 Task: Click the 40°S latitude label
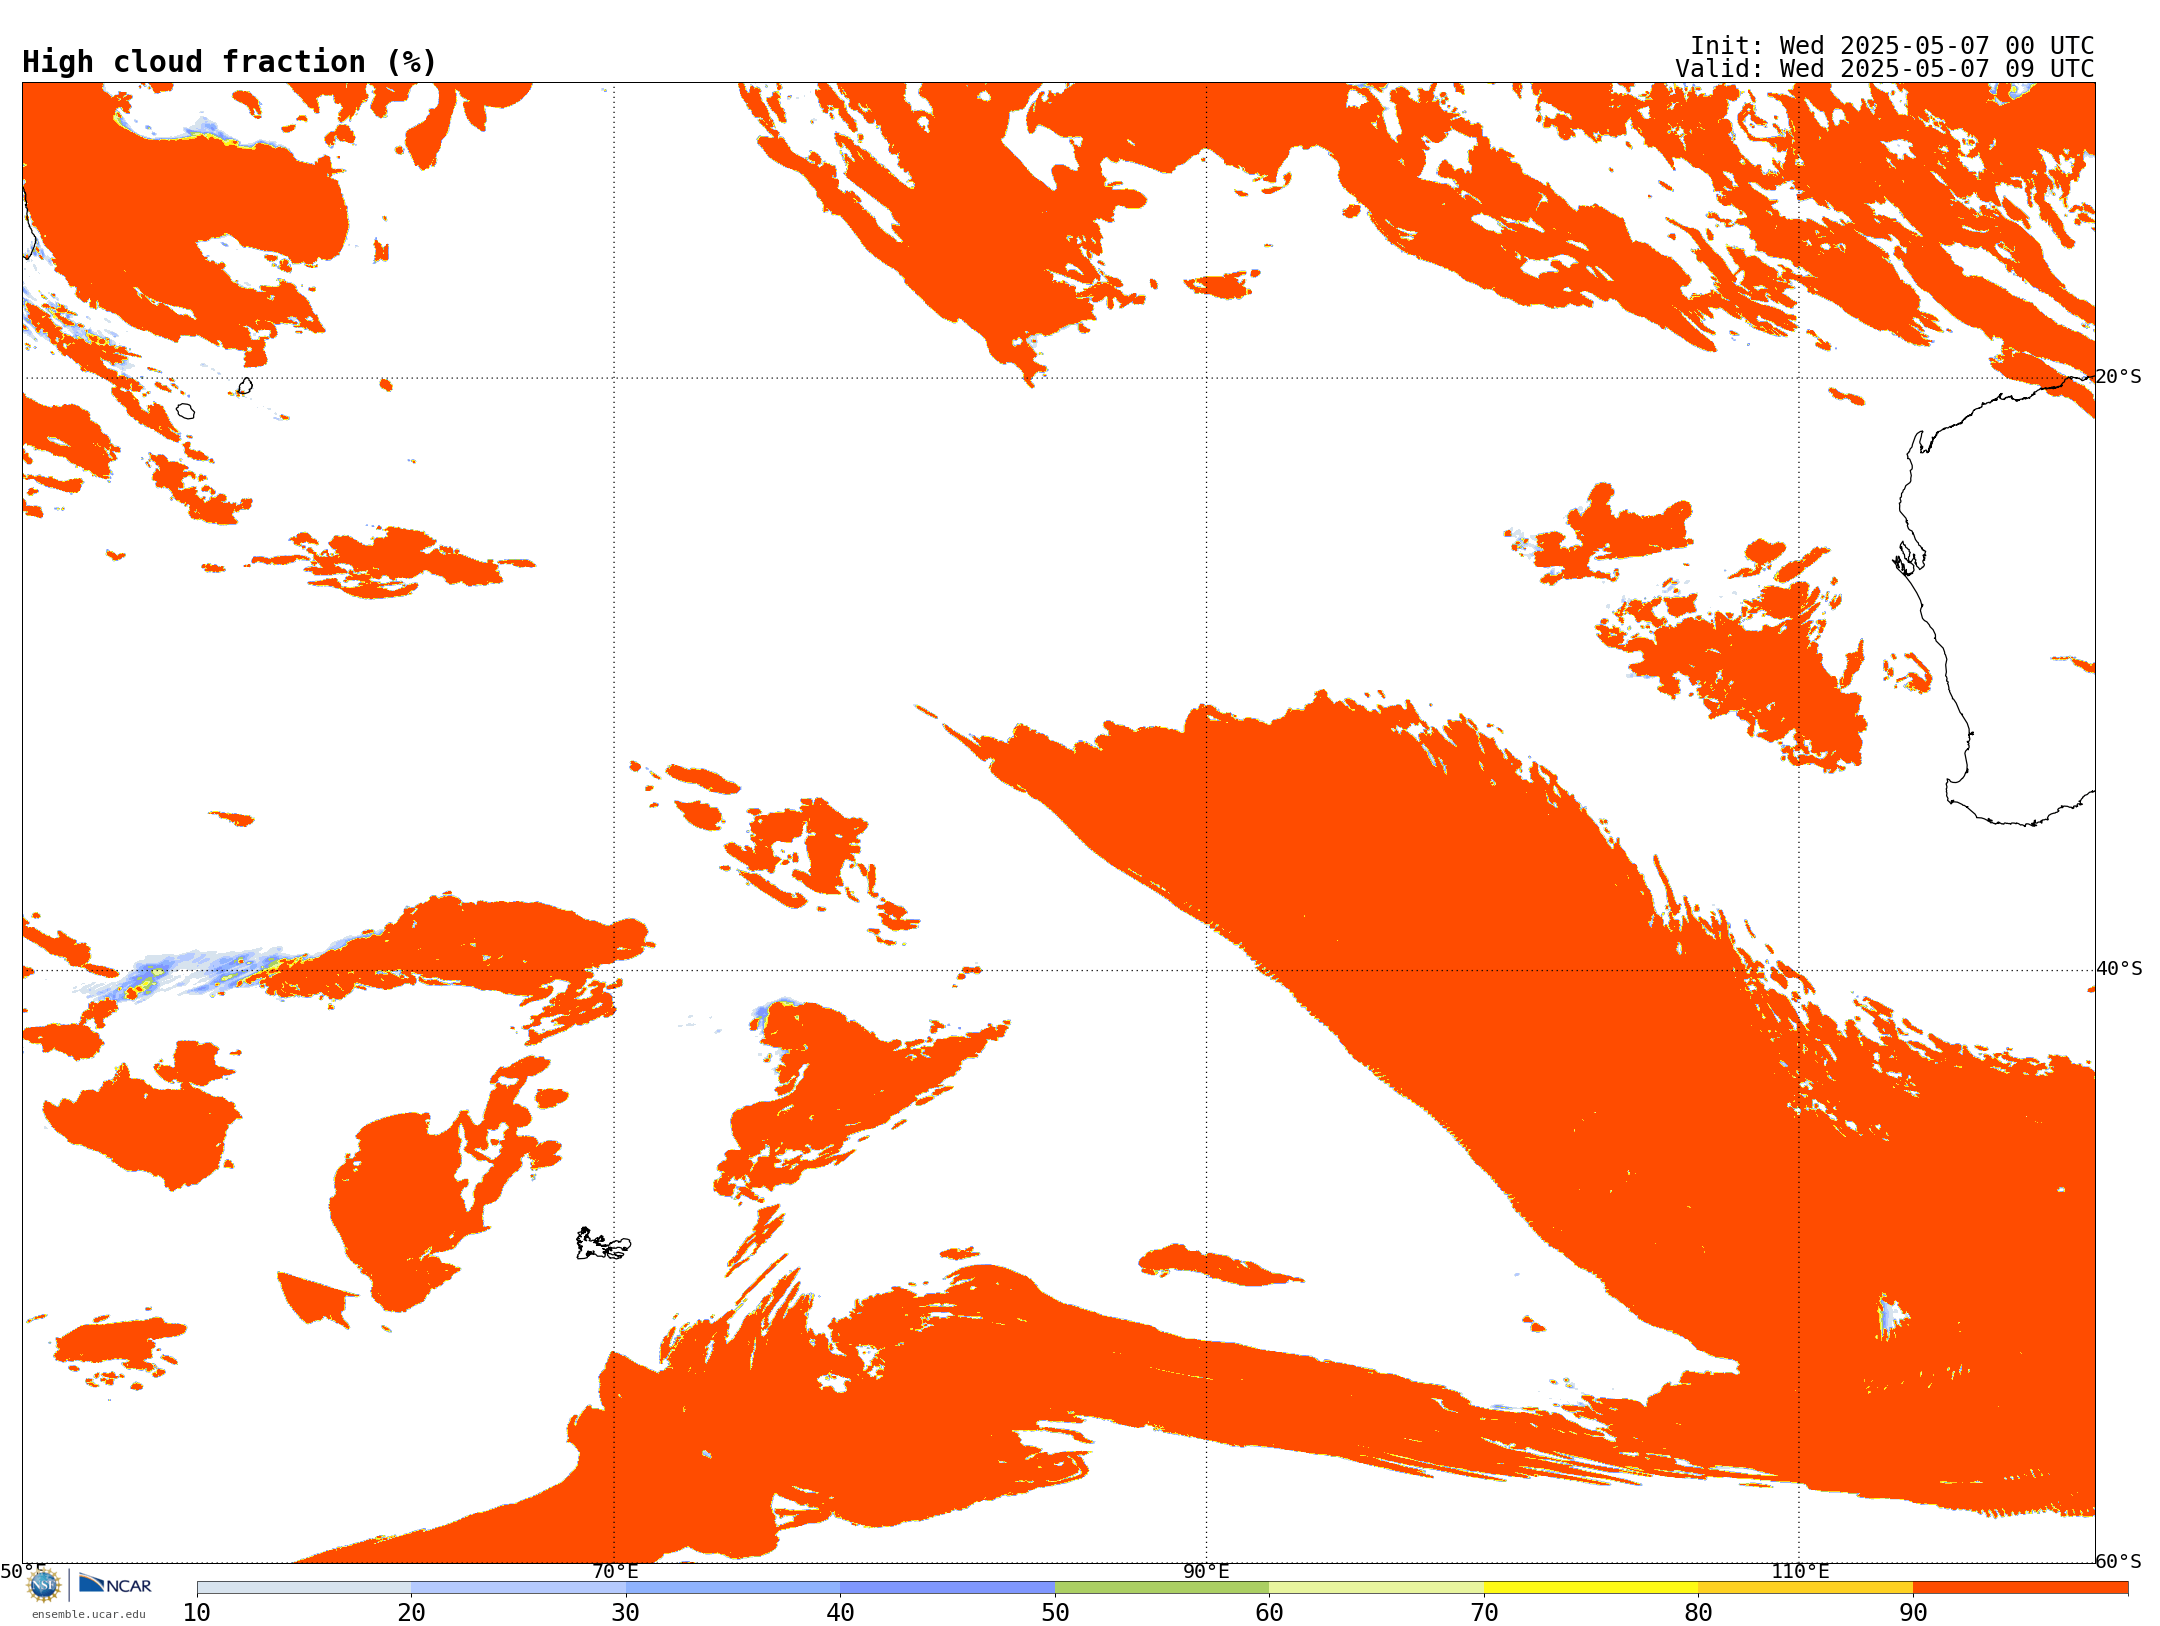[x=2119, y=969]
